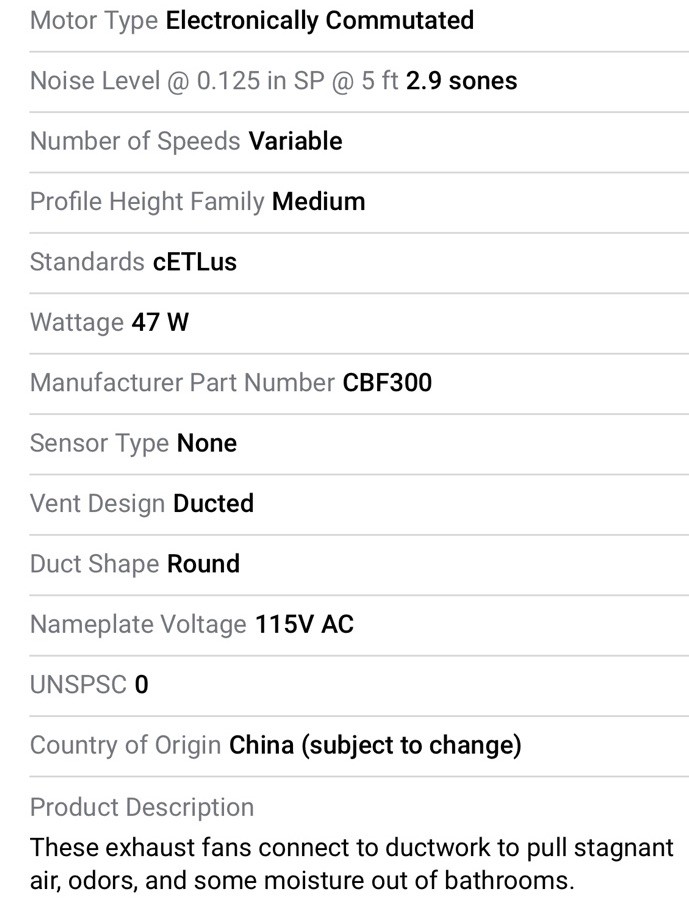This screenshot has height=902, width=689.
Task: Tap the 2.9 sones noise level value
Action: (x=461, y=81)
